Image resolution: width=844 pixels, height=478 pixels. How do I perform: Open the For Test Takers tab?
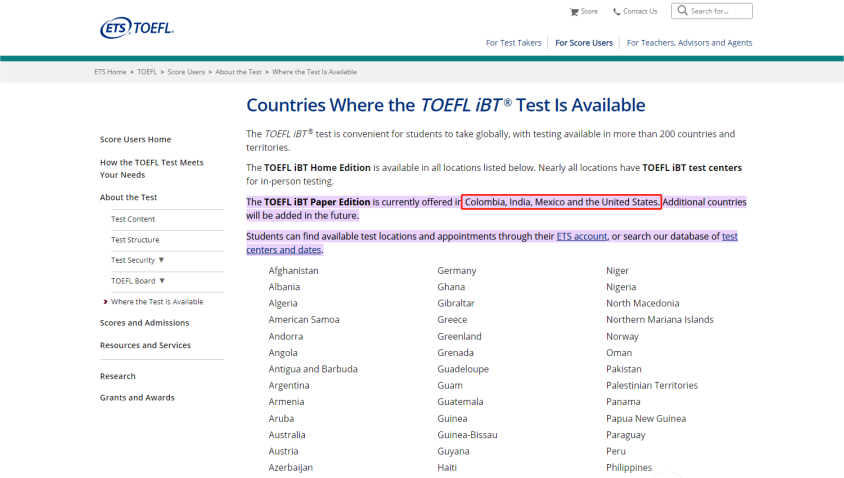[x=513, y=43]
